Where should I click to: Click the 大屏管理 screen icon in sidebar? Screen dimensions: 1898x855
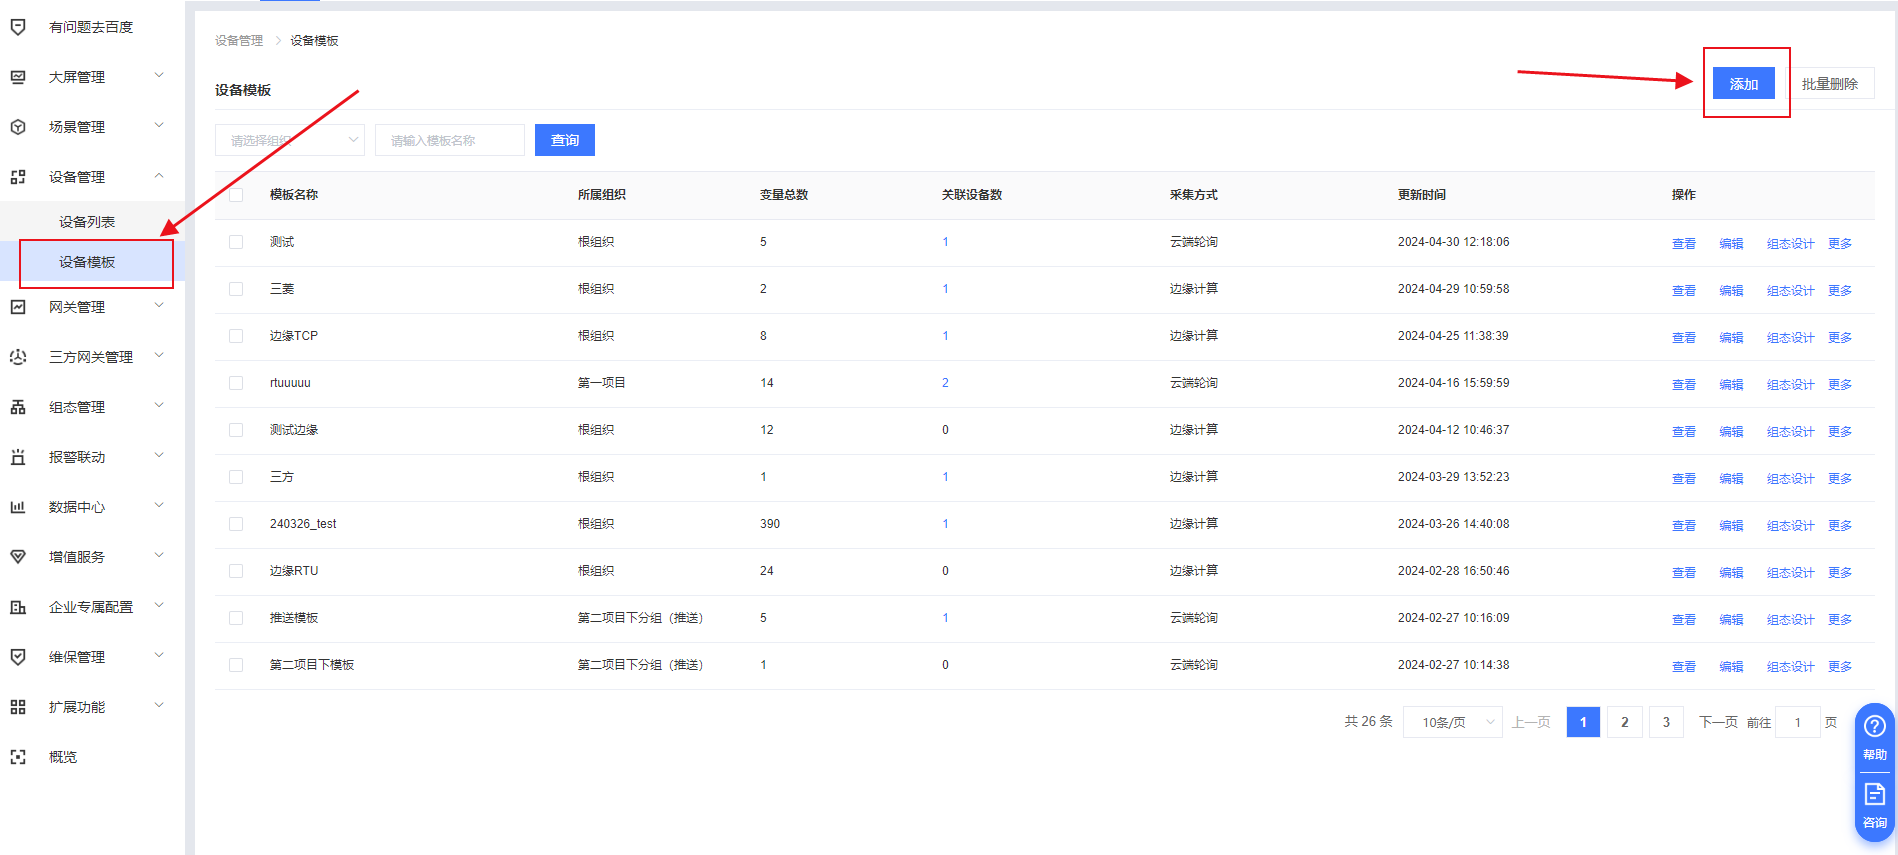coord(18,77)
